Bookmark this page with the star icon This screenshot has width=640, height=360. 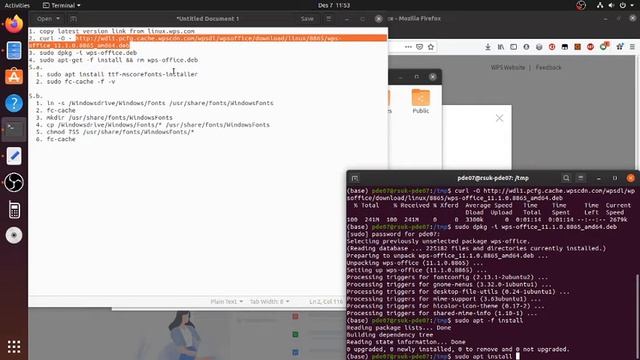431,47
